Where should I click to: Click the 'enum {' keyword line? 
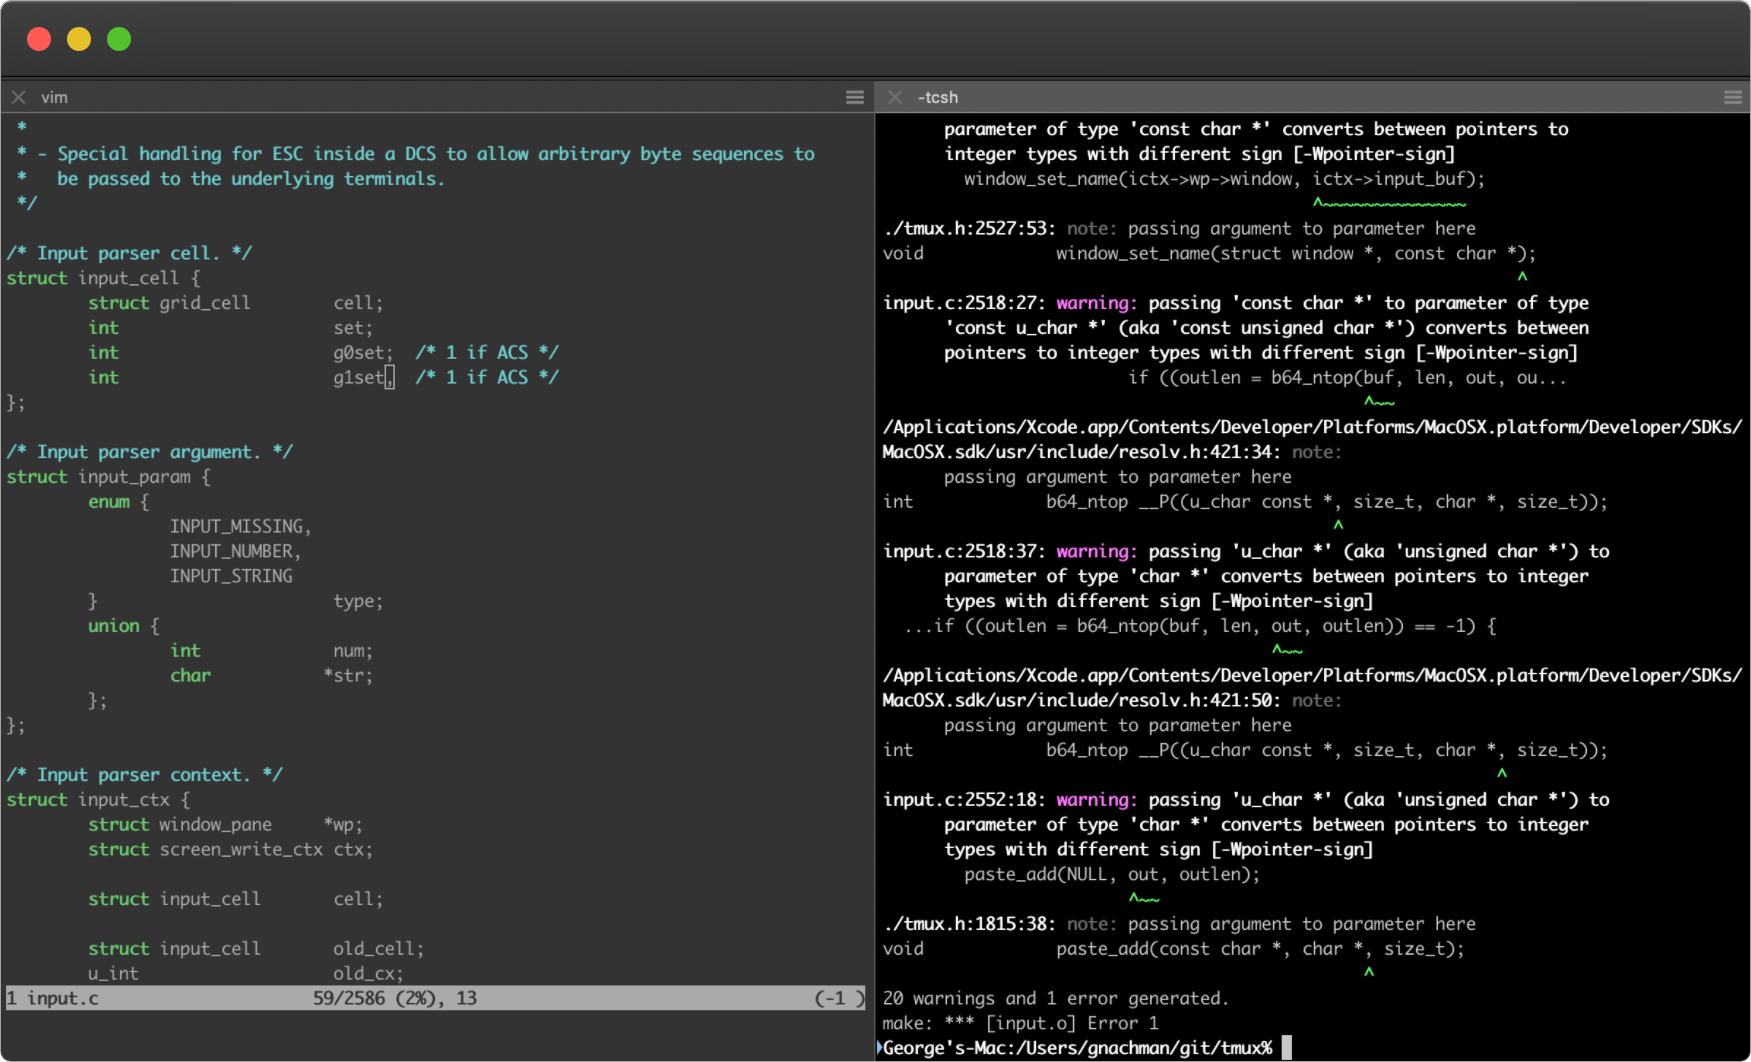coord(118,502)
